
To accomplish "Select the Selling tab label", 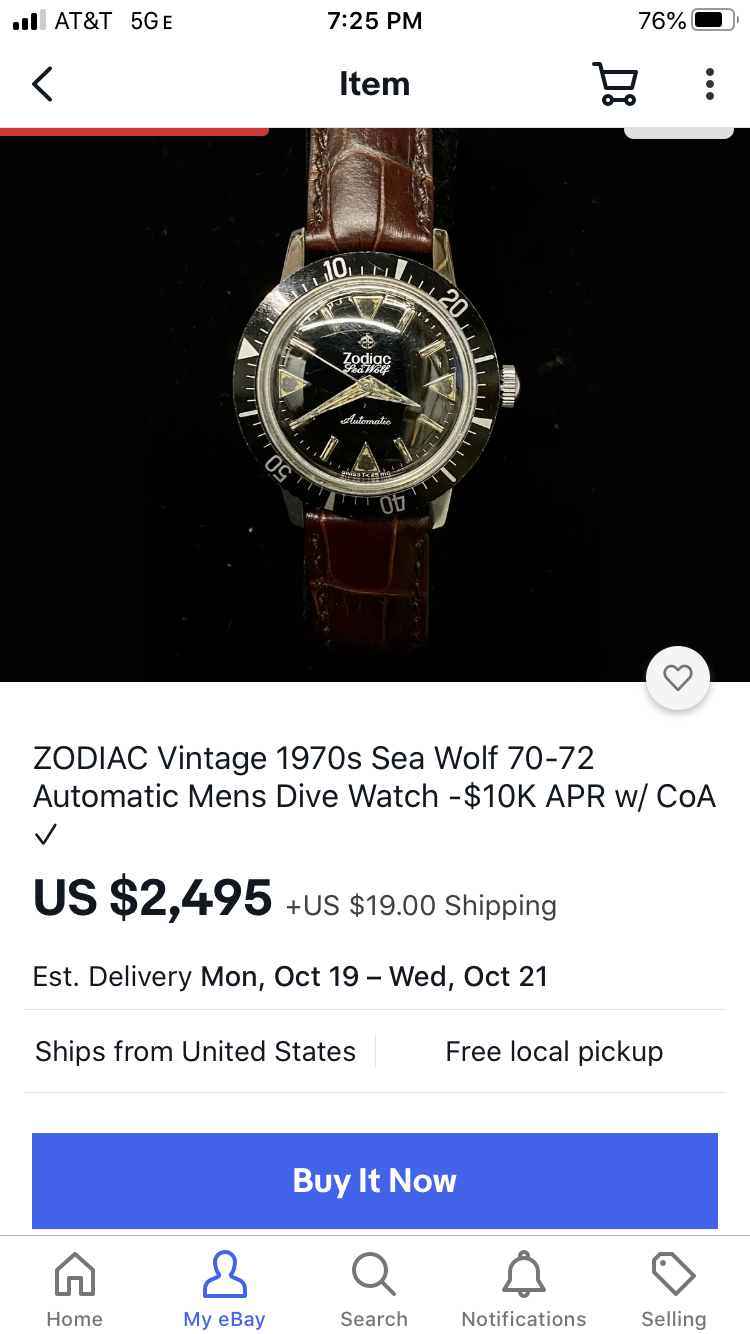I will [673, 1319].
